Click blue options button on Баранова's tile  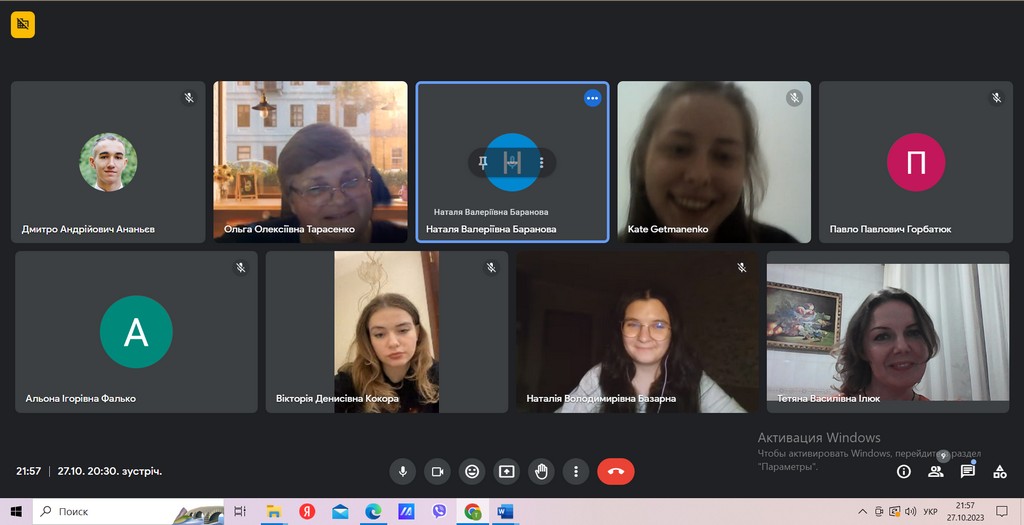[x=592, y=98]
